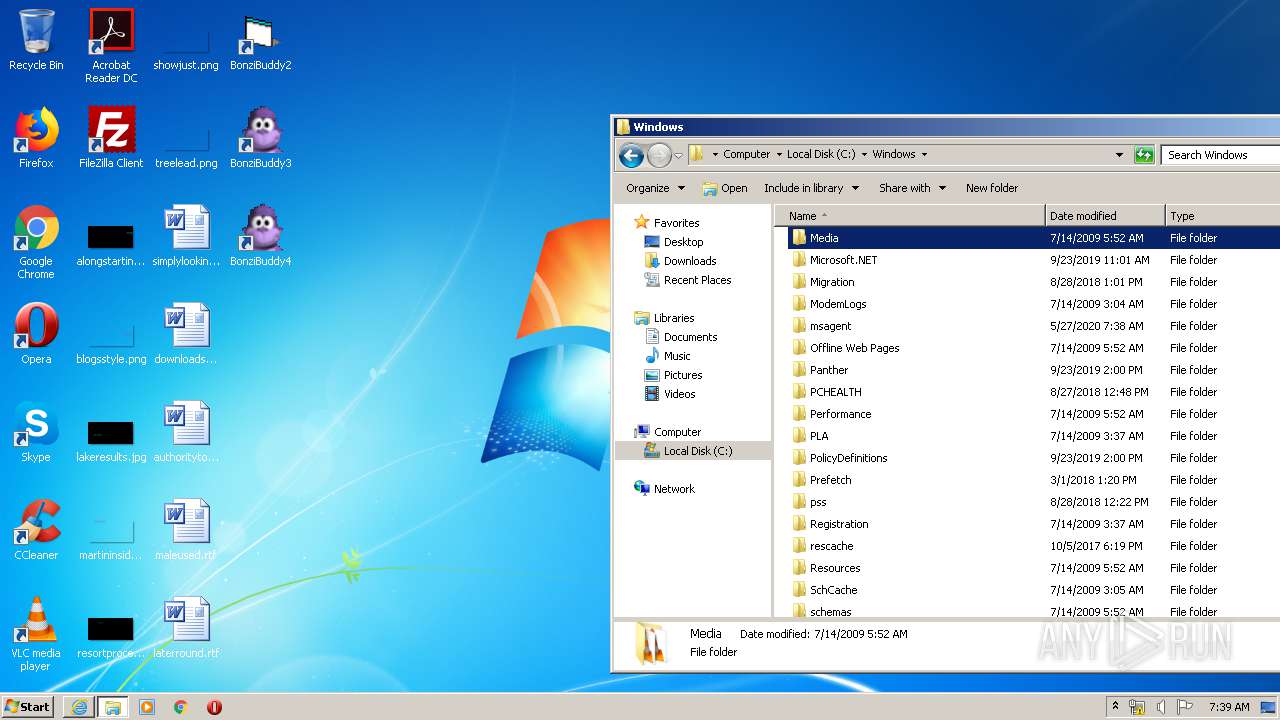Select the msagent folder
This screenshot has height=720, width=1280.
point(830,326)
